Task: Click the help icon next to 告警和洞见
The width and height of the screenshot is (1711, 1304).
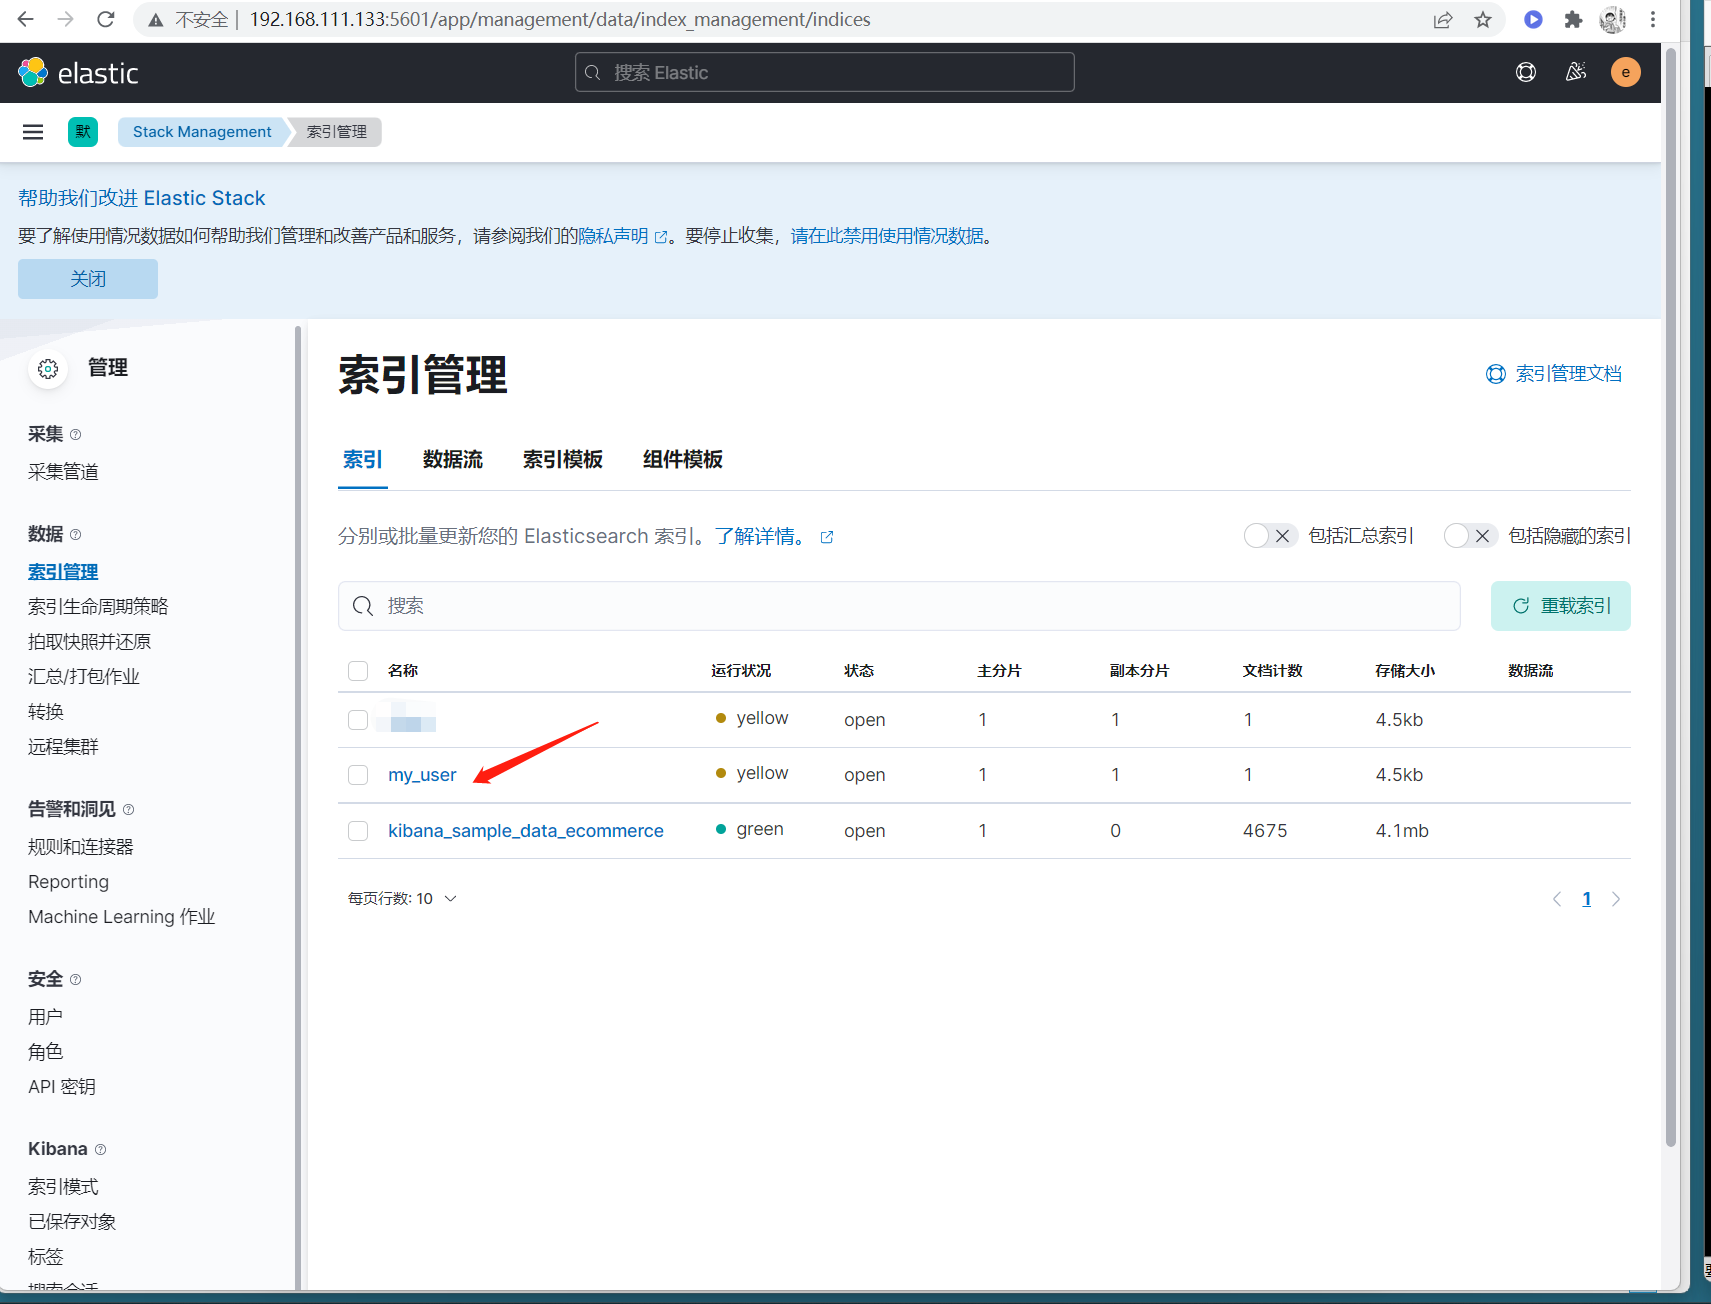Action: [129, 809]
